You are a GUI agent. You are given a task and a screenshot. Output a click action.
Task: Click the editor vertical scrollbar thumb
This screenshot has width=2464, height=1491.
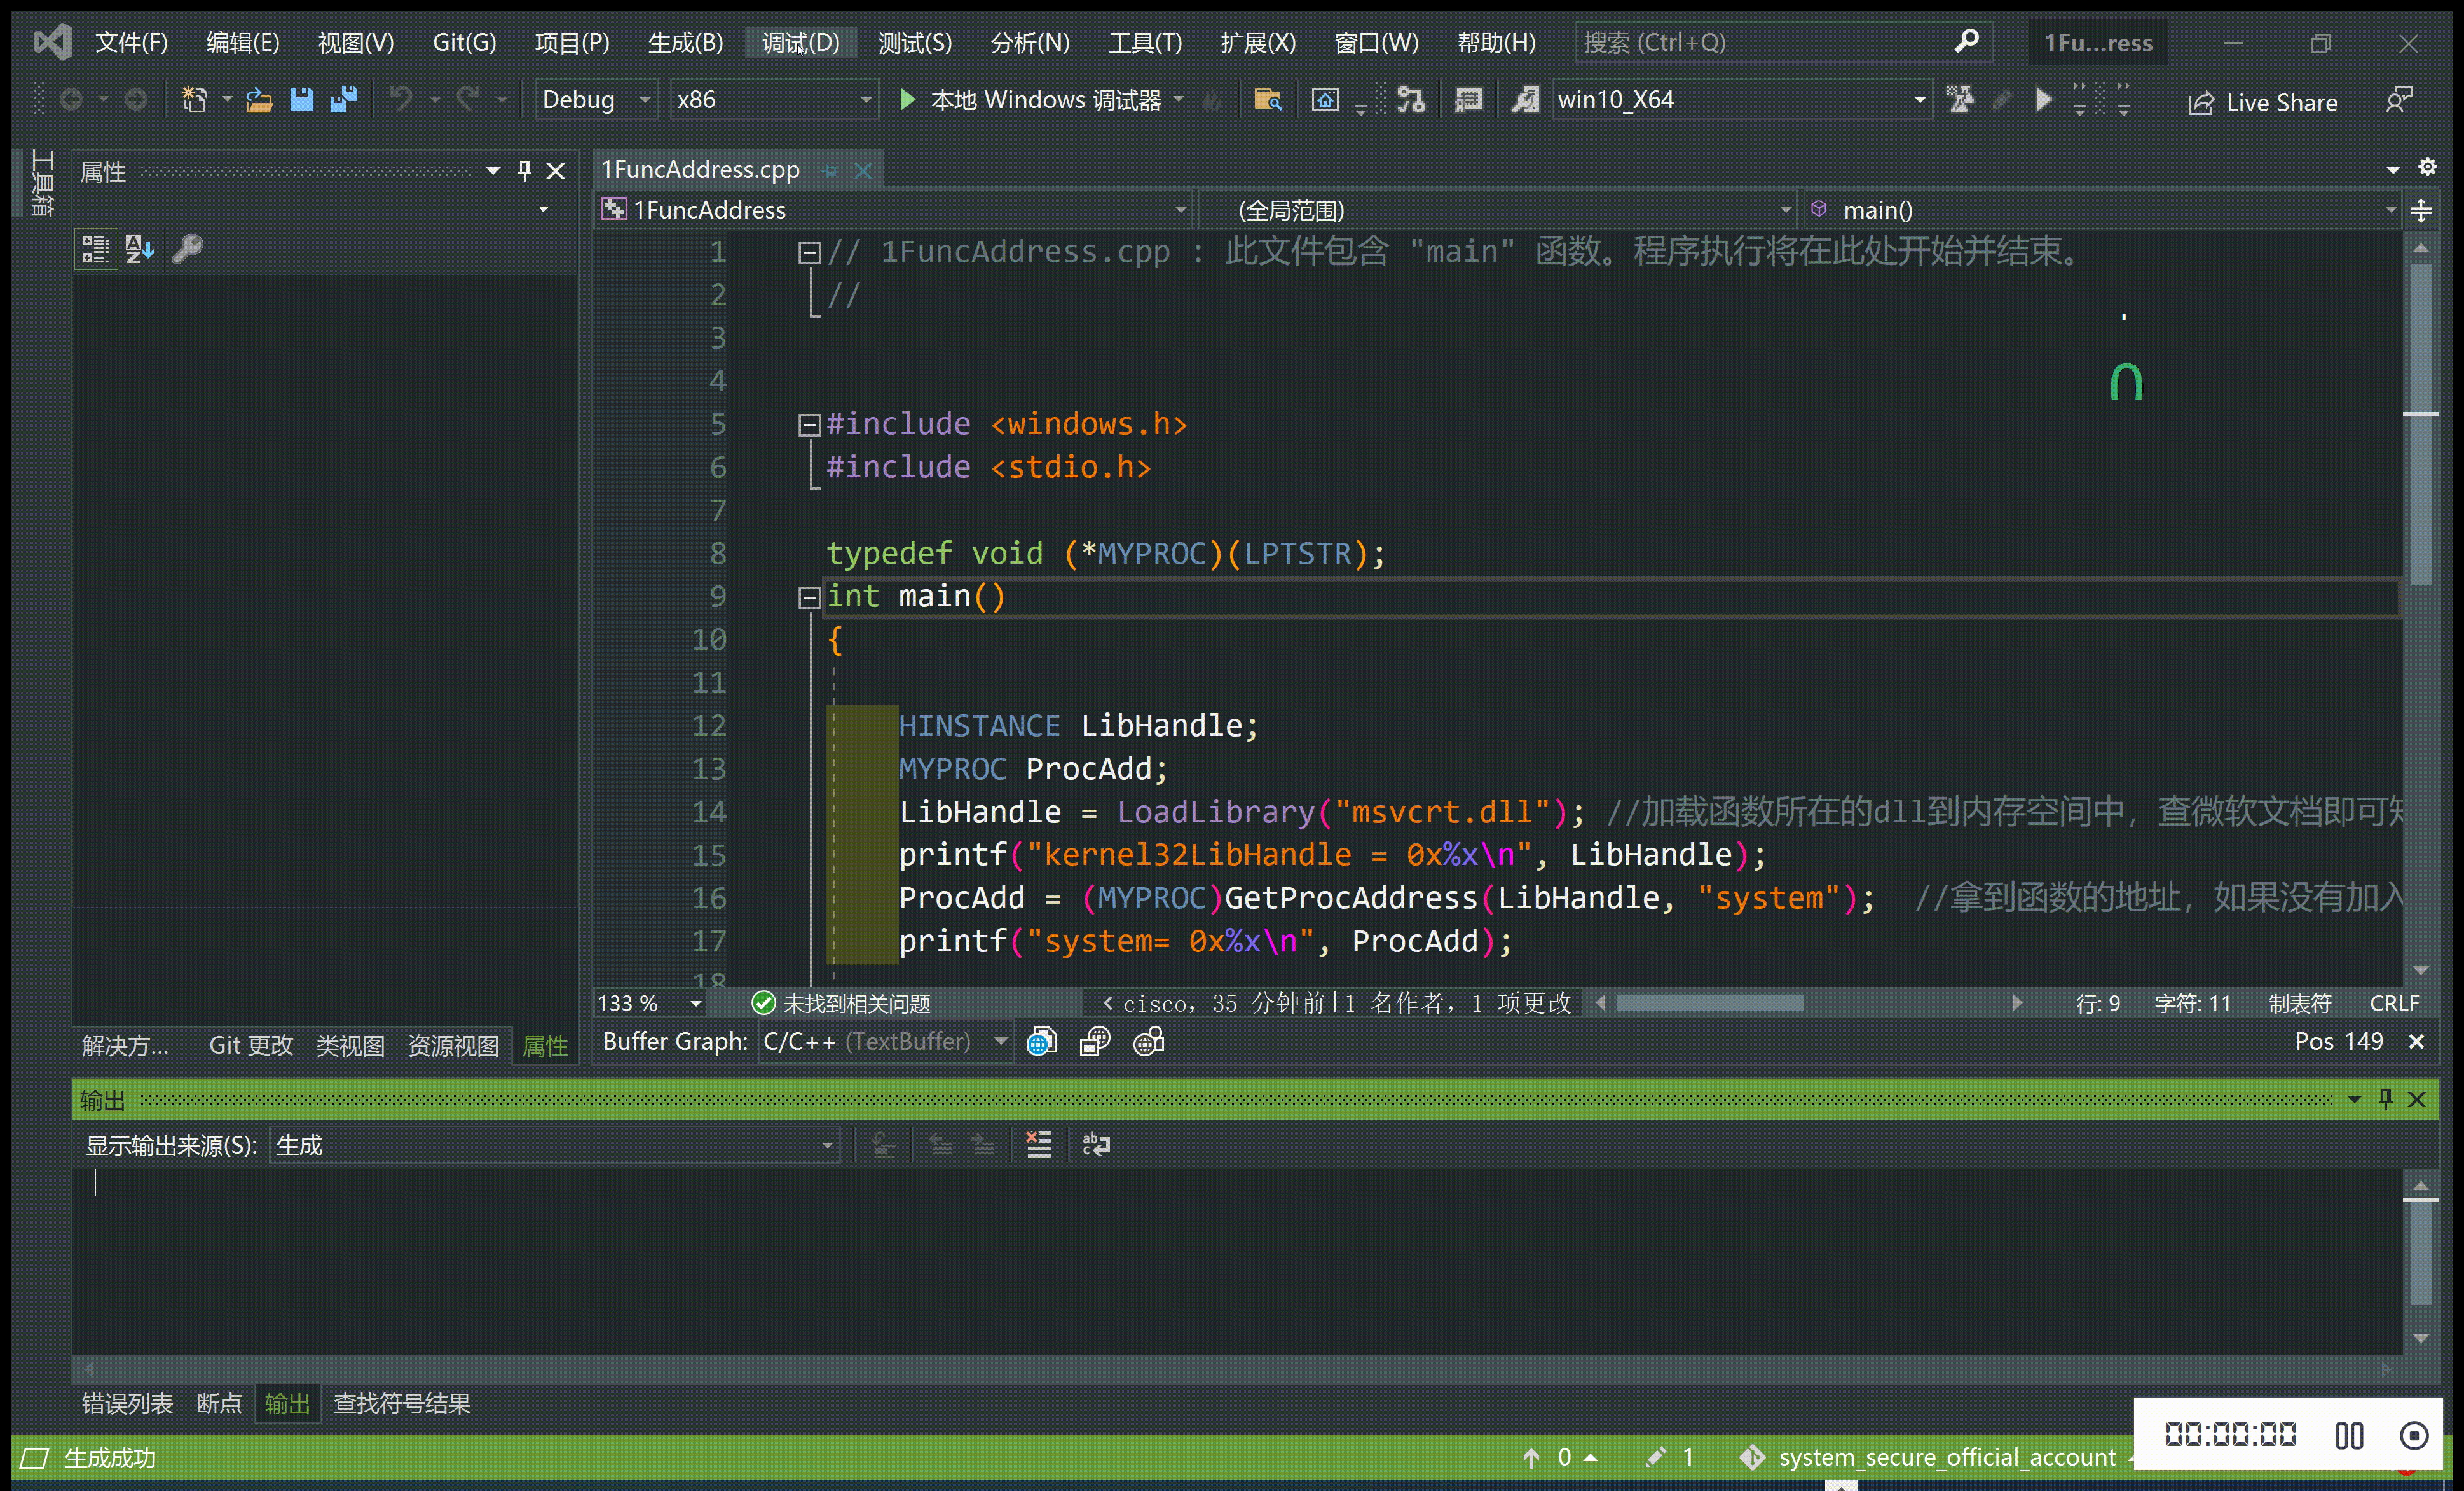tap(2420, 424)
